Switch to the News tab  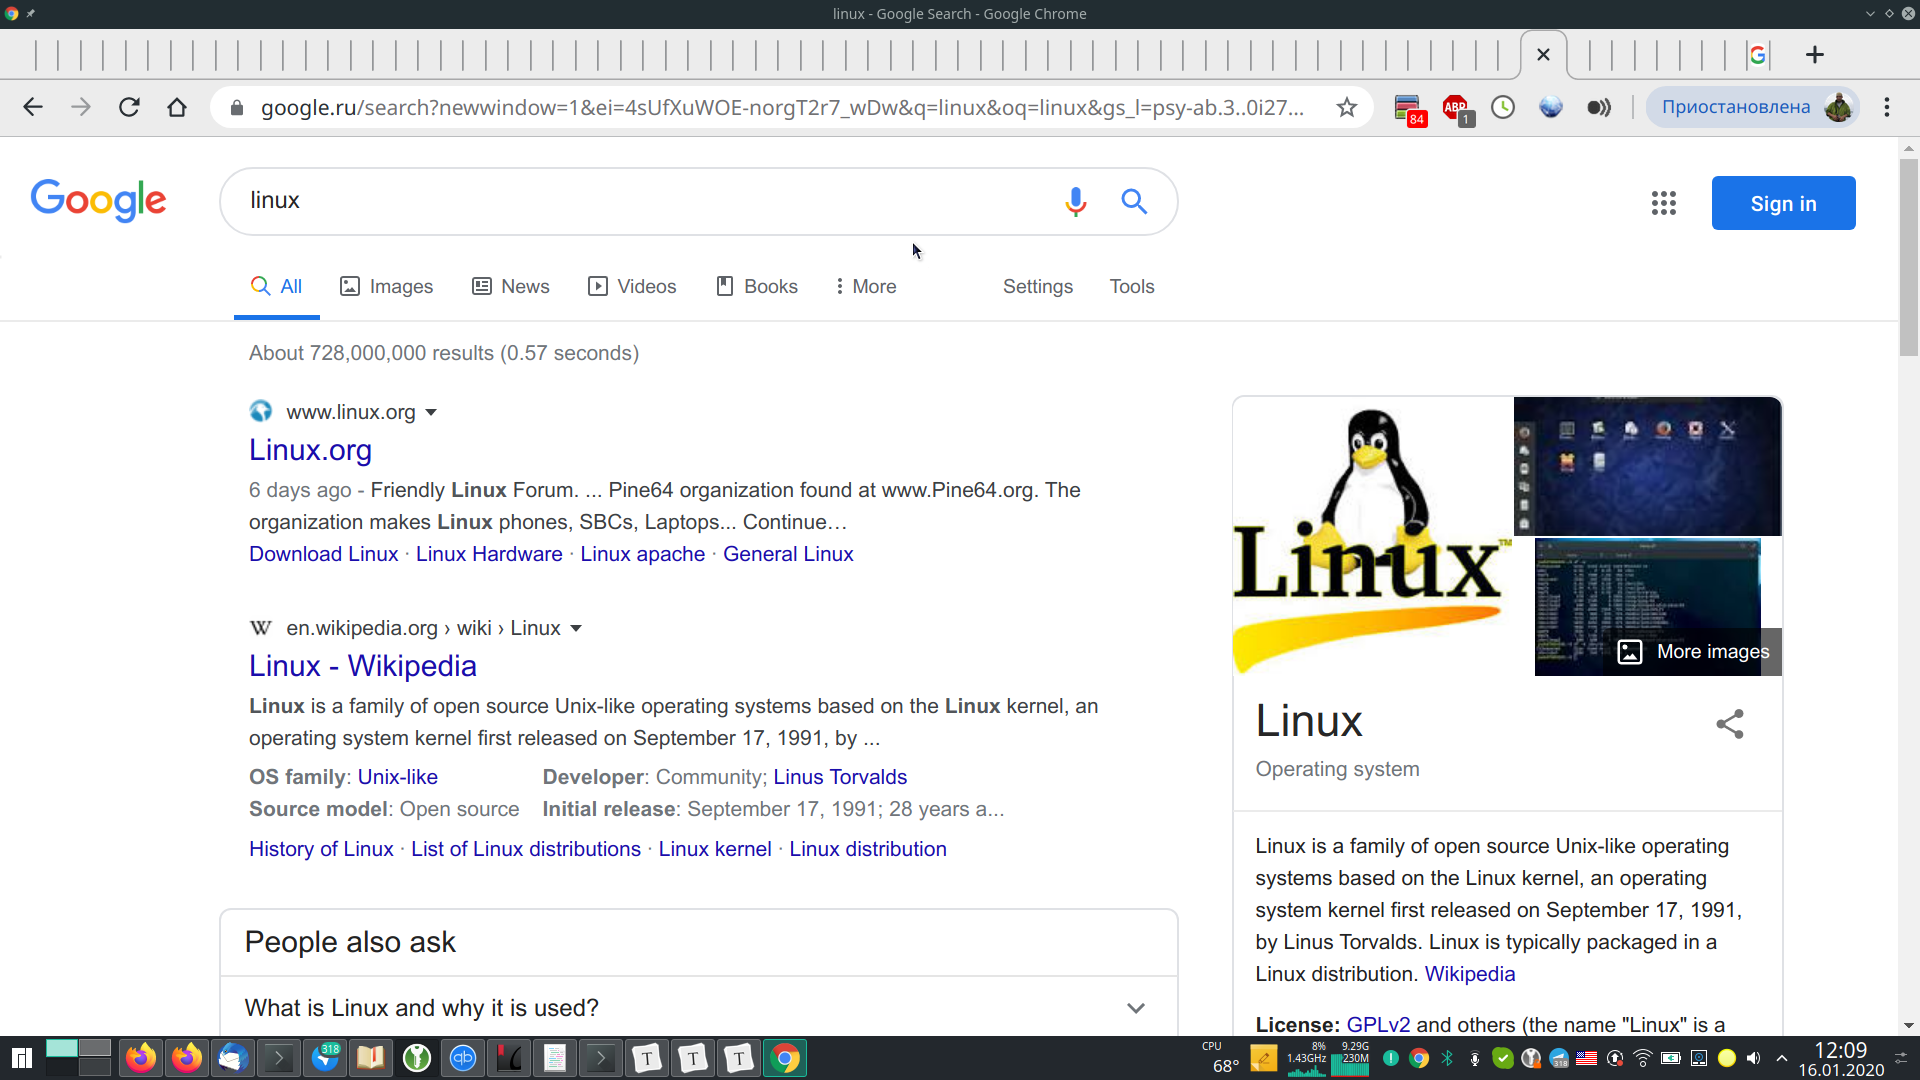pos(511,286)
